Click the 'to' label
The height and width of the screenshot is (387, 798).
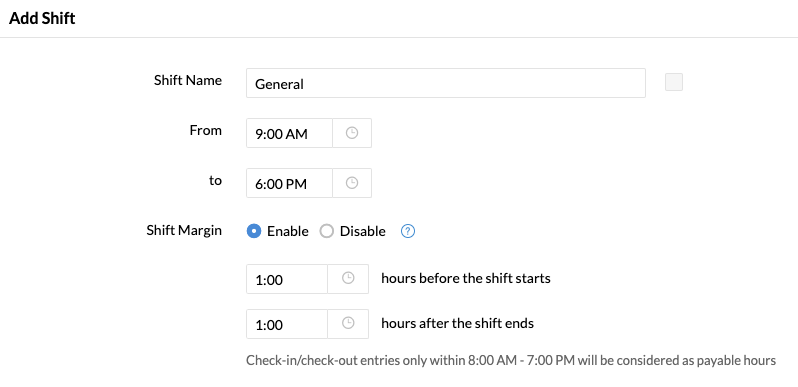tap(215, 180)
